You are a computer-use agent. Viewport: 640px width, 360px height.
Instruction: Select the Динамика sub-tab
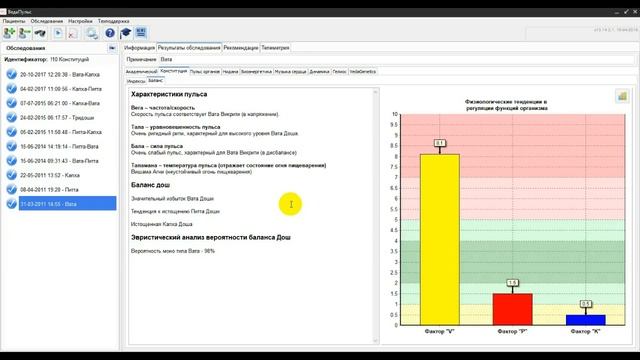click(320, 72)
